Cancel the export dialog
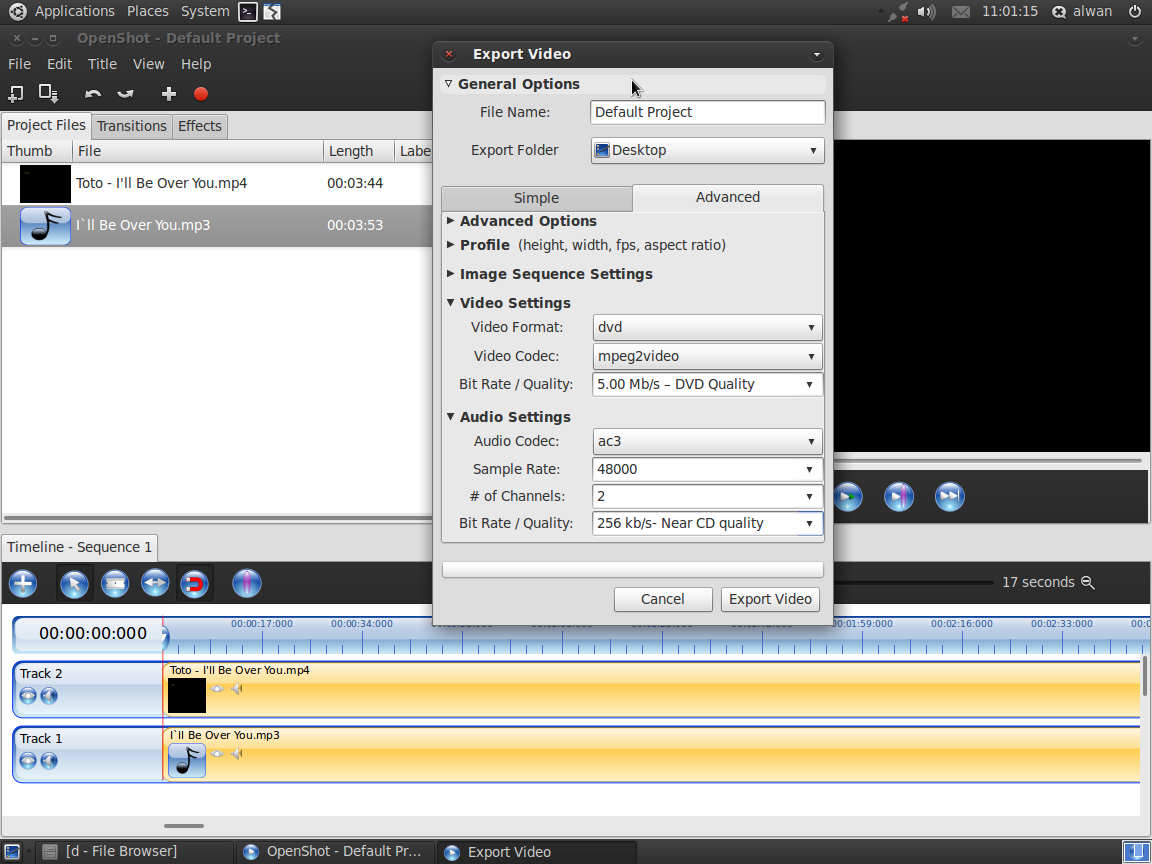 [x=663, y=599]
